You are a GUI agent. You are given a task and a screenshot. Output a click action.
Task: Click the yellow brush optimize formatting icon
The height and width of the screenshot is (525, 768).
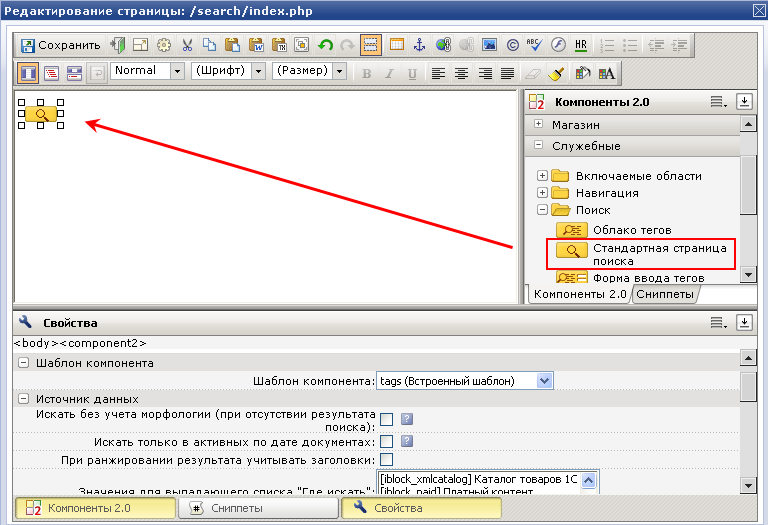click(x=556, y=73)
